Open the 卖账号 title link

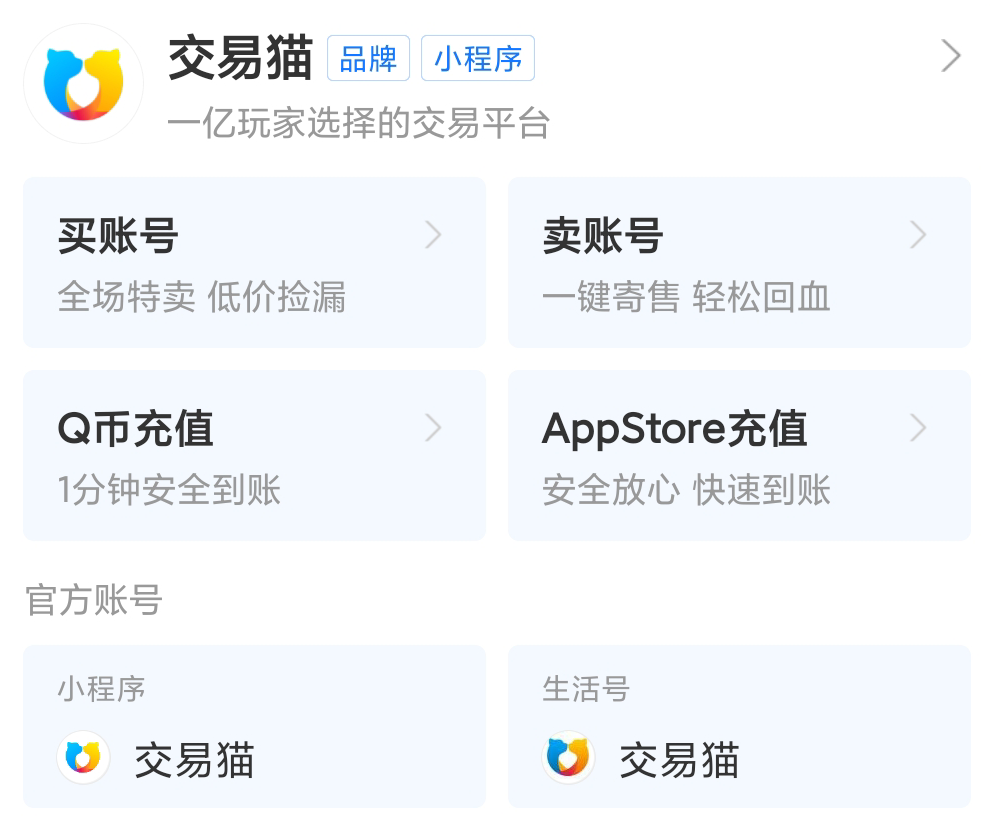coord(603,237)
